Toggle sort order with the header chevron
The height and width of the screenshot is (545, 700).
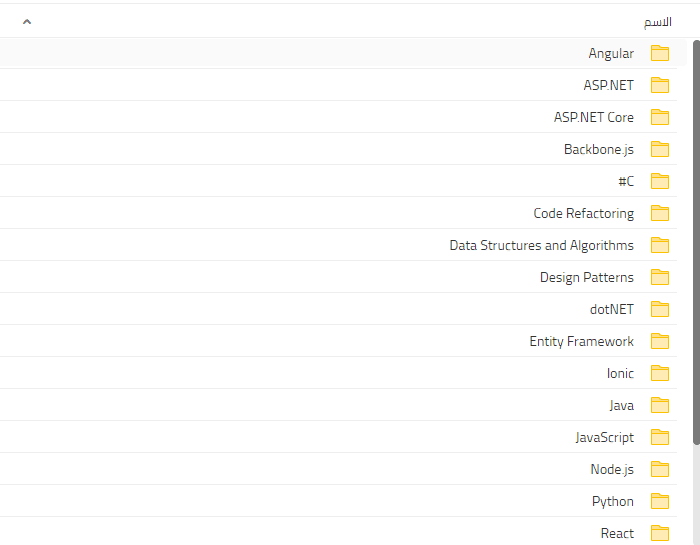(x=27, y=21)
